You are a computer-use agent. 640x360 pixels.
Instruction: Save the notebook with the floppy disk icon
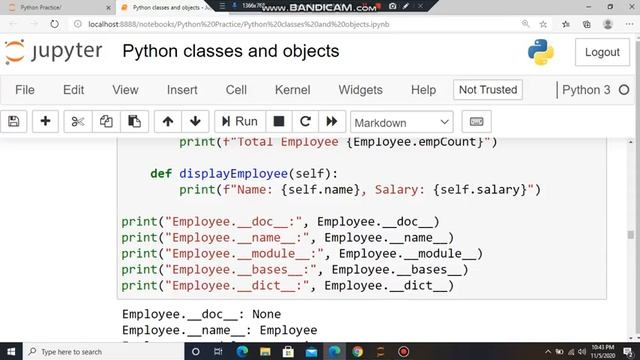tap(13, 121)
